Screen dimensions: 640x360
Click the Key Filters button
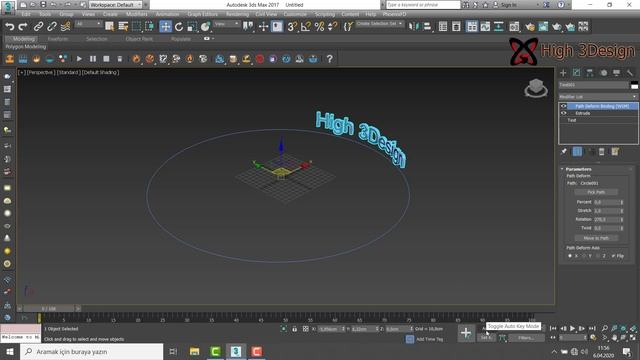tap(526, 338)
